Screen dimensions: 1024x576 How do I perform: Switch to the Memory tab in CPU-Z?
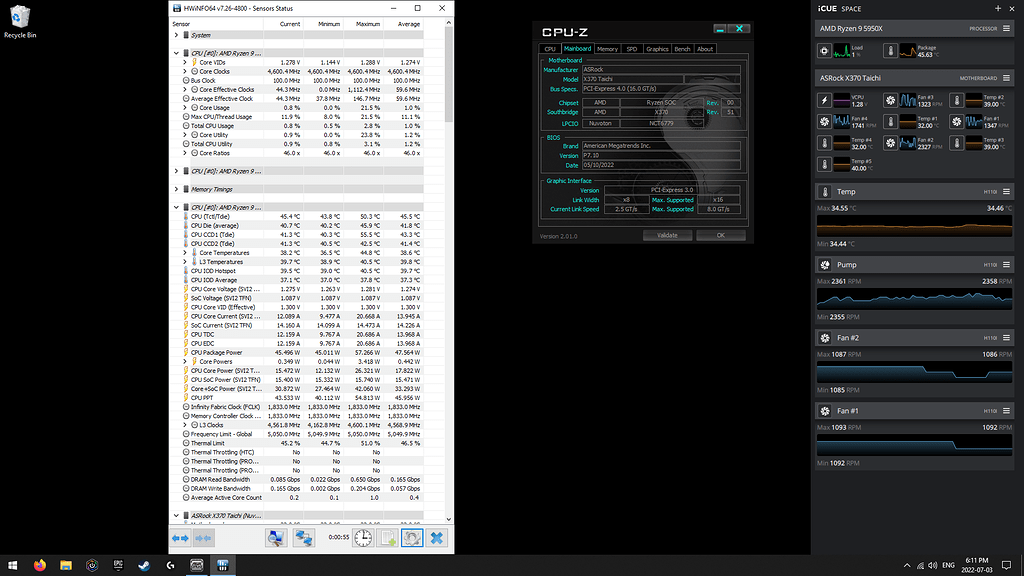607,49
